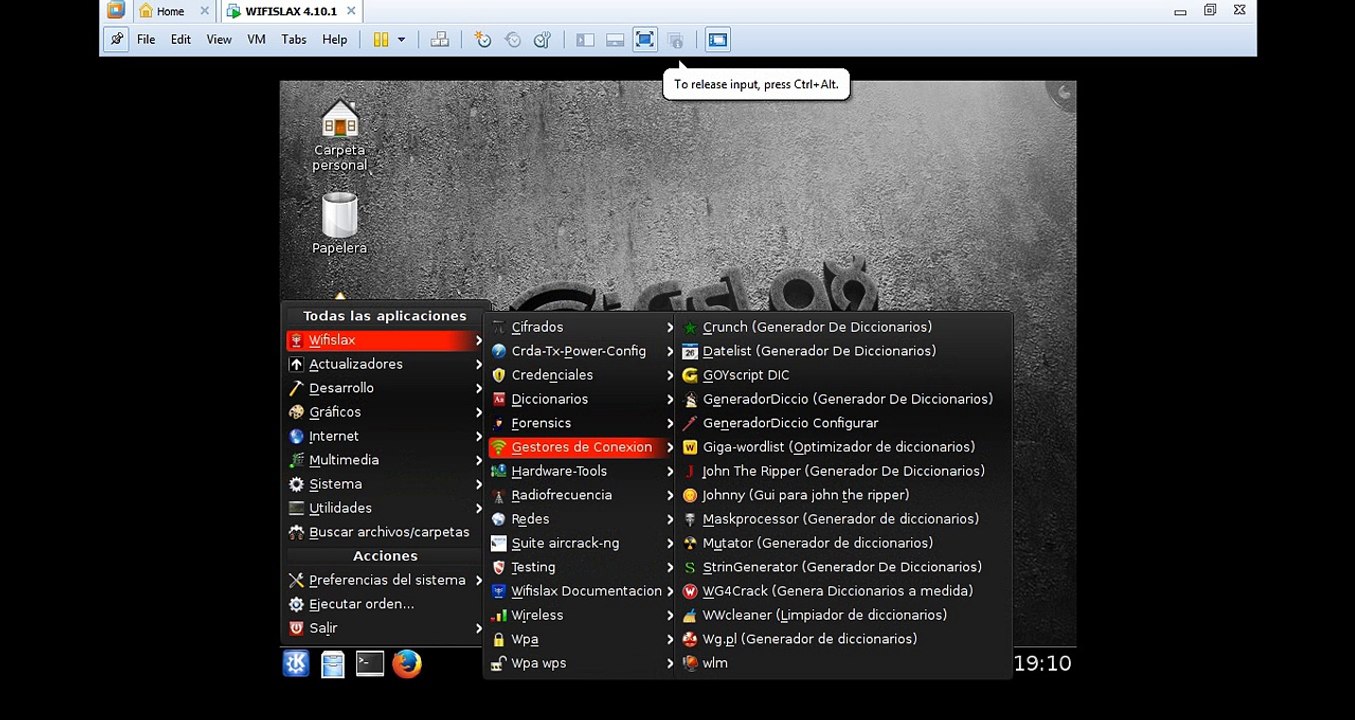
Task: Click the VMware pause power icon
Action: coord(381,40)
